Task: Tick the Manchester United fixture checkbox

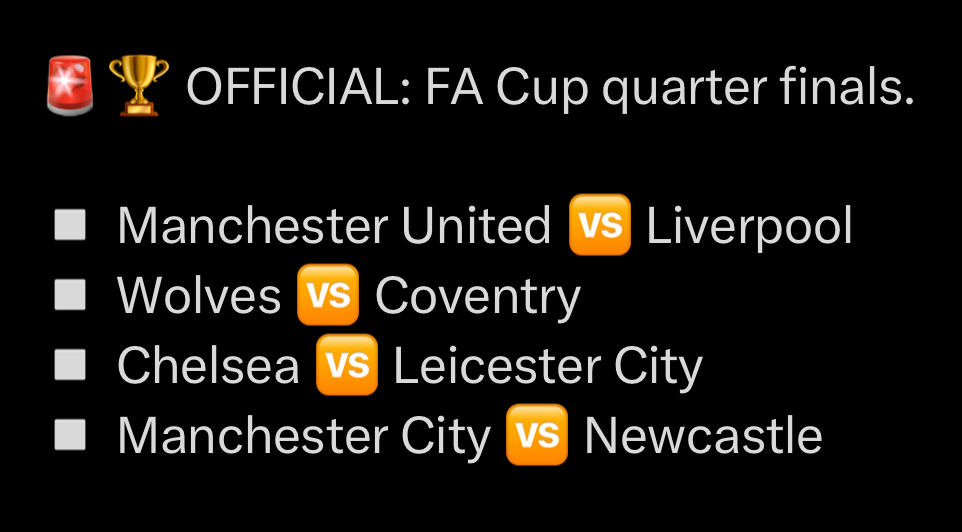Action: click(x=69, y=225)
